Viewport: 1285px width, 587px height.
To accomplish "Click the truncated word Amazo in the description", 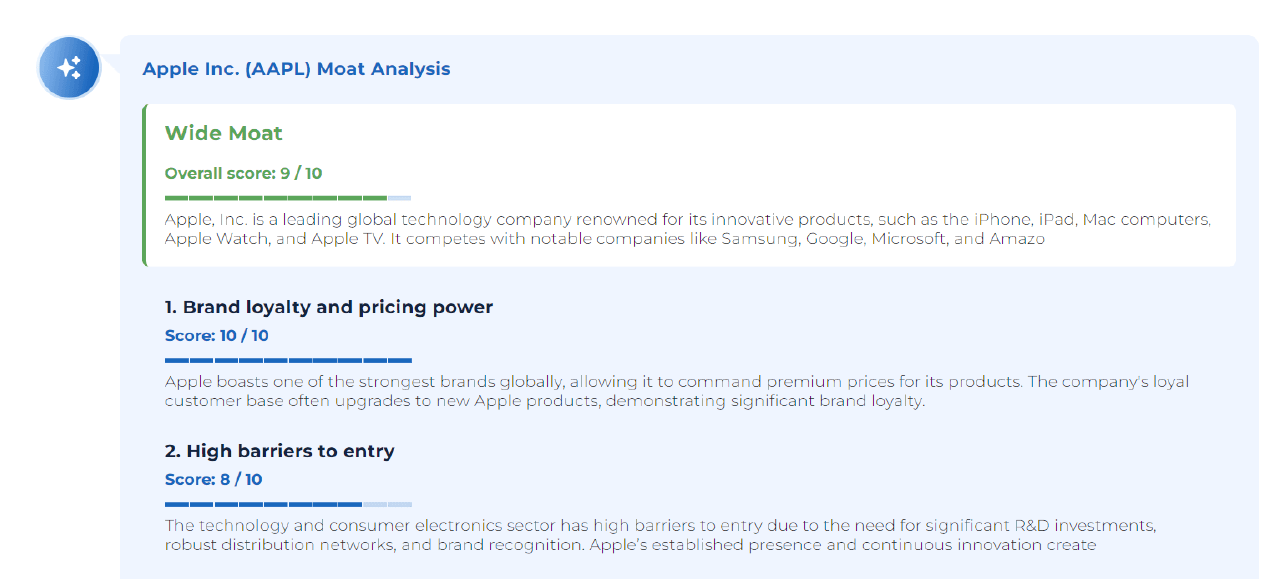I will click(x=1017, y=239).
